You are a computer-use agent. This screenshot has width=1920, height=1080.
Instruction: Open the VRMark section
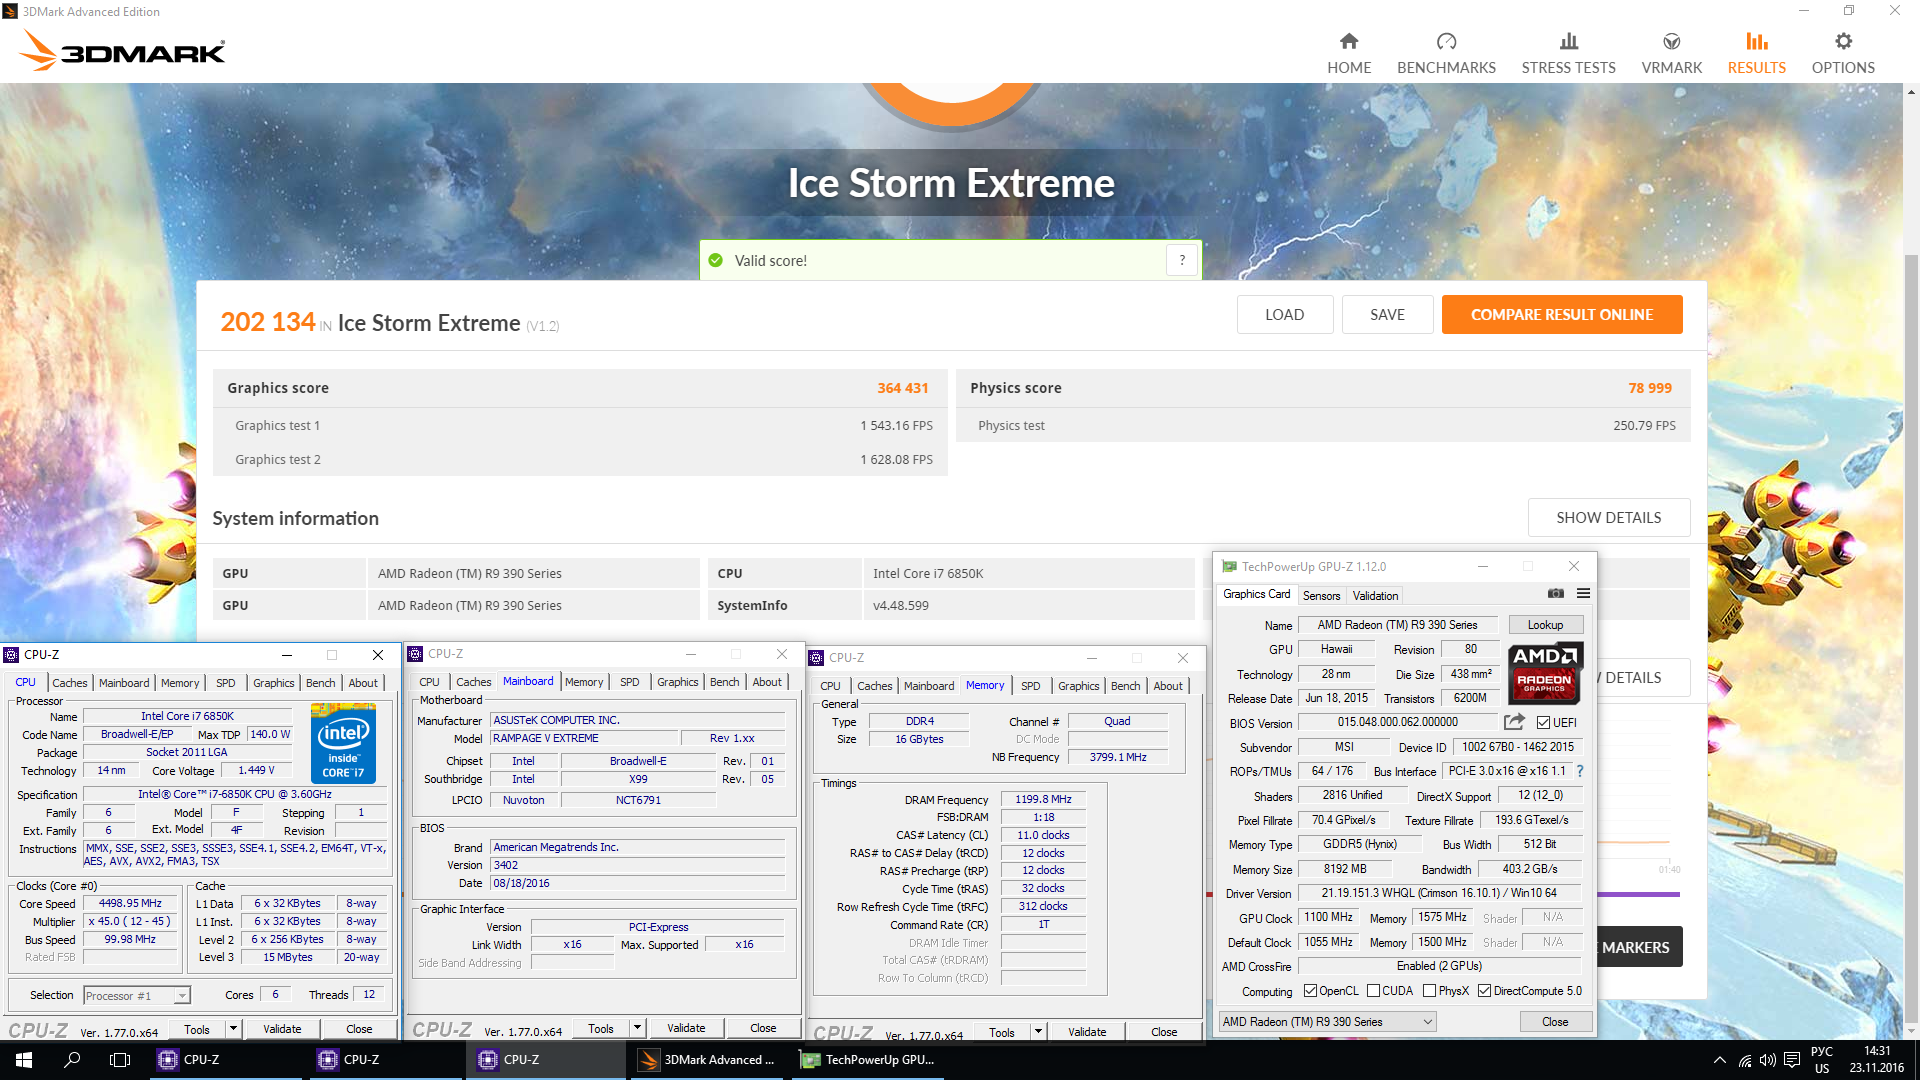click(1671, 53)
